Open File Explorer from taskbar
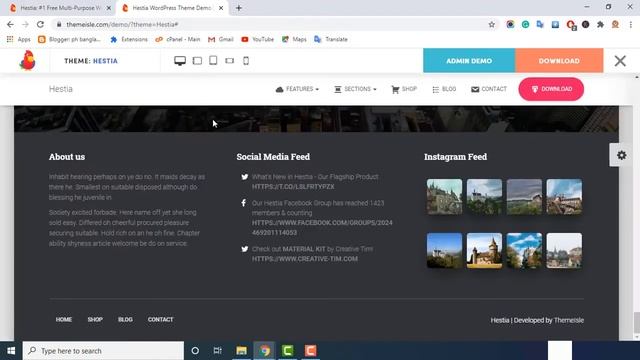 click(x=241, y=351)
